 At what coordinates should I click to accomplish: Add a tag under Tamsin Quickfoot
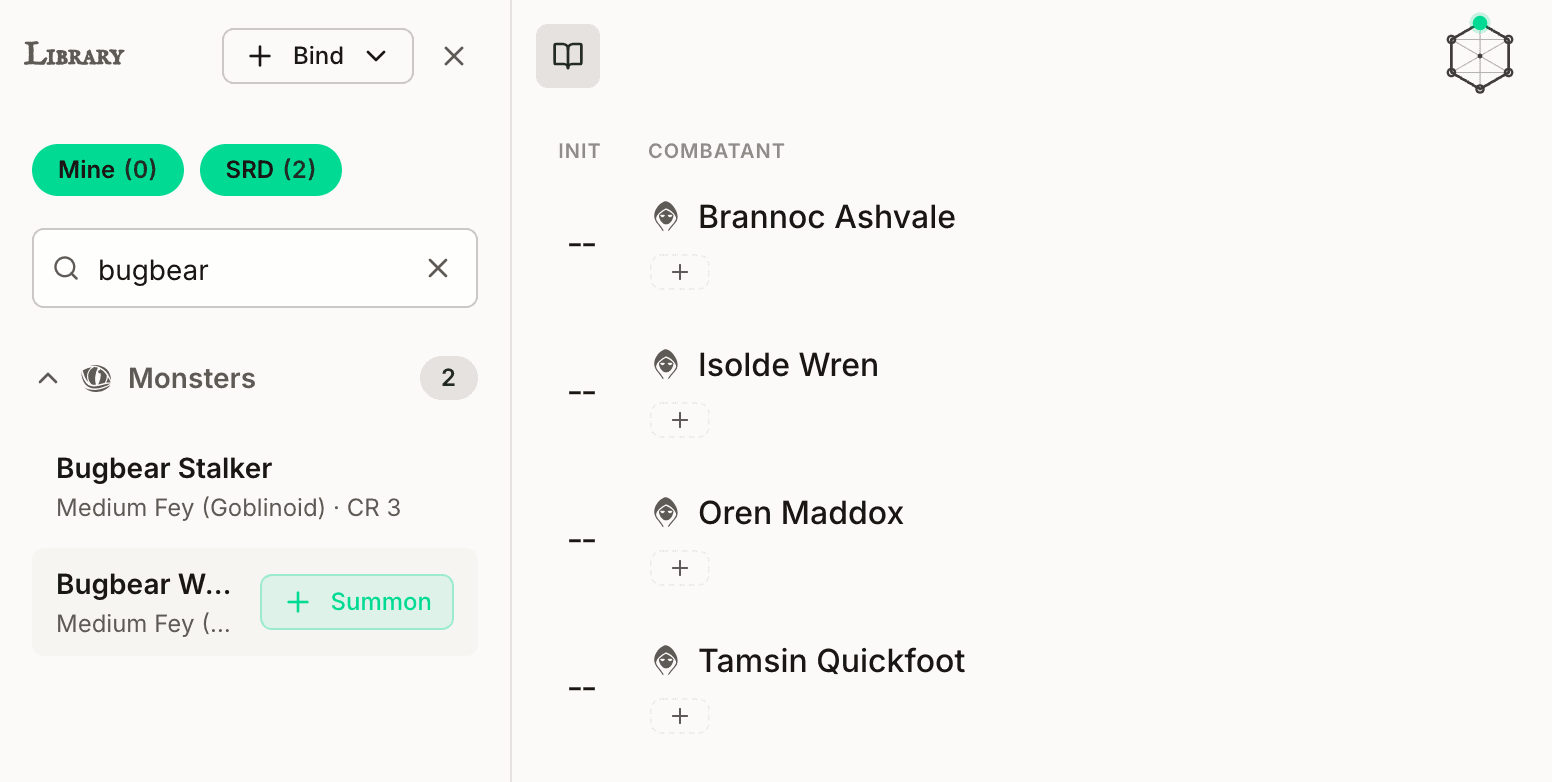680,716
